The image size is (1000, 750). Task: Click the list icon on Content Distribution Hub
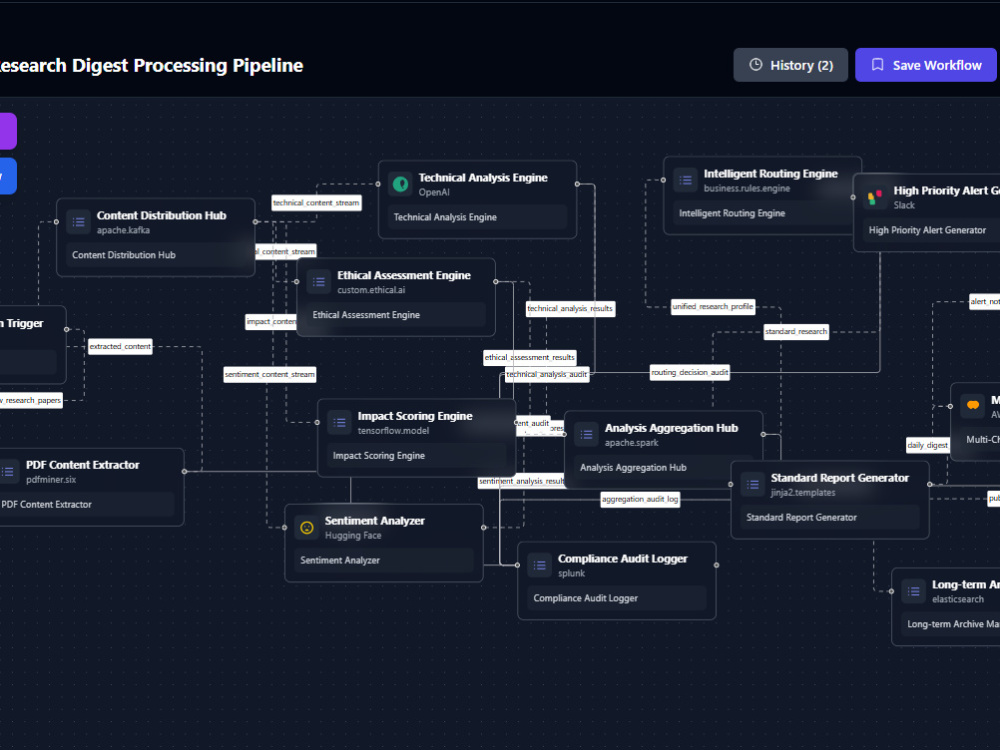(78, 222)
